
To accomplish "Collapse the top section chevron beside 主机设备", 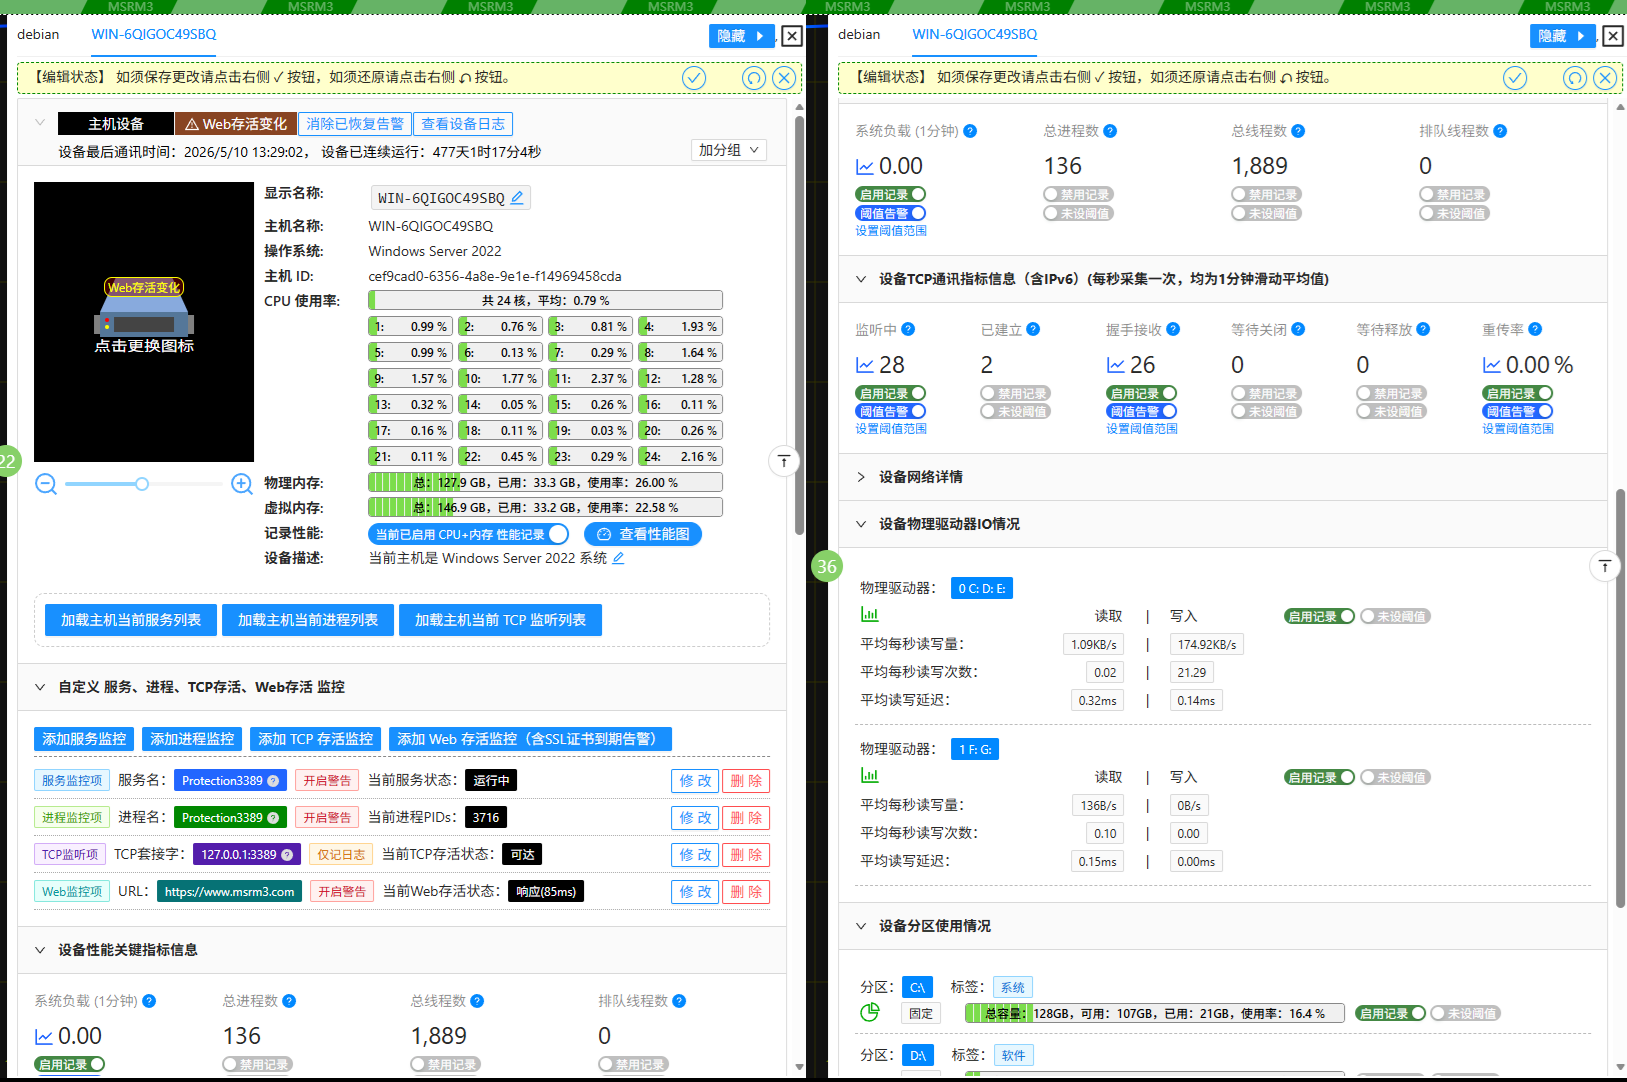I will tap(40, 123).
